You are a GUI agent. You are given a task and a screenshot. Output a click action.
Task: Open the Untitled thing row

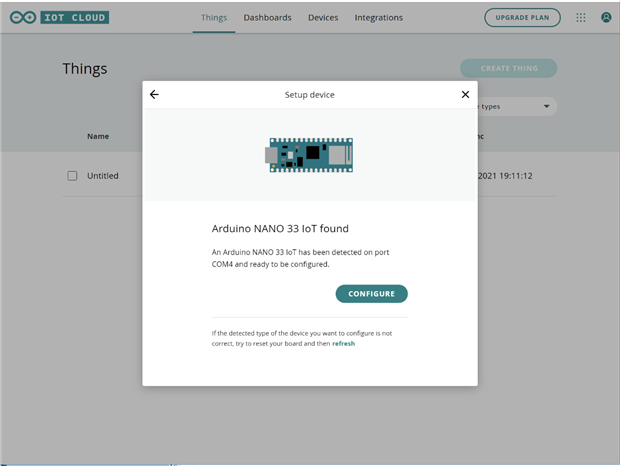coord(103,175)
